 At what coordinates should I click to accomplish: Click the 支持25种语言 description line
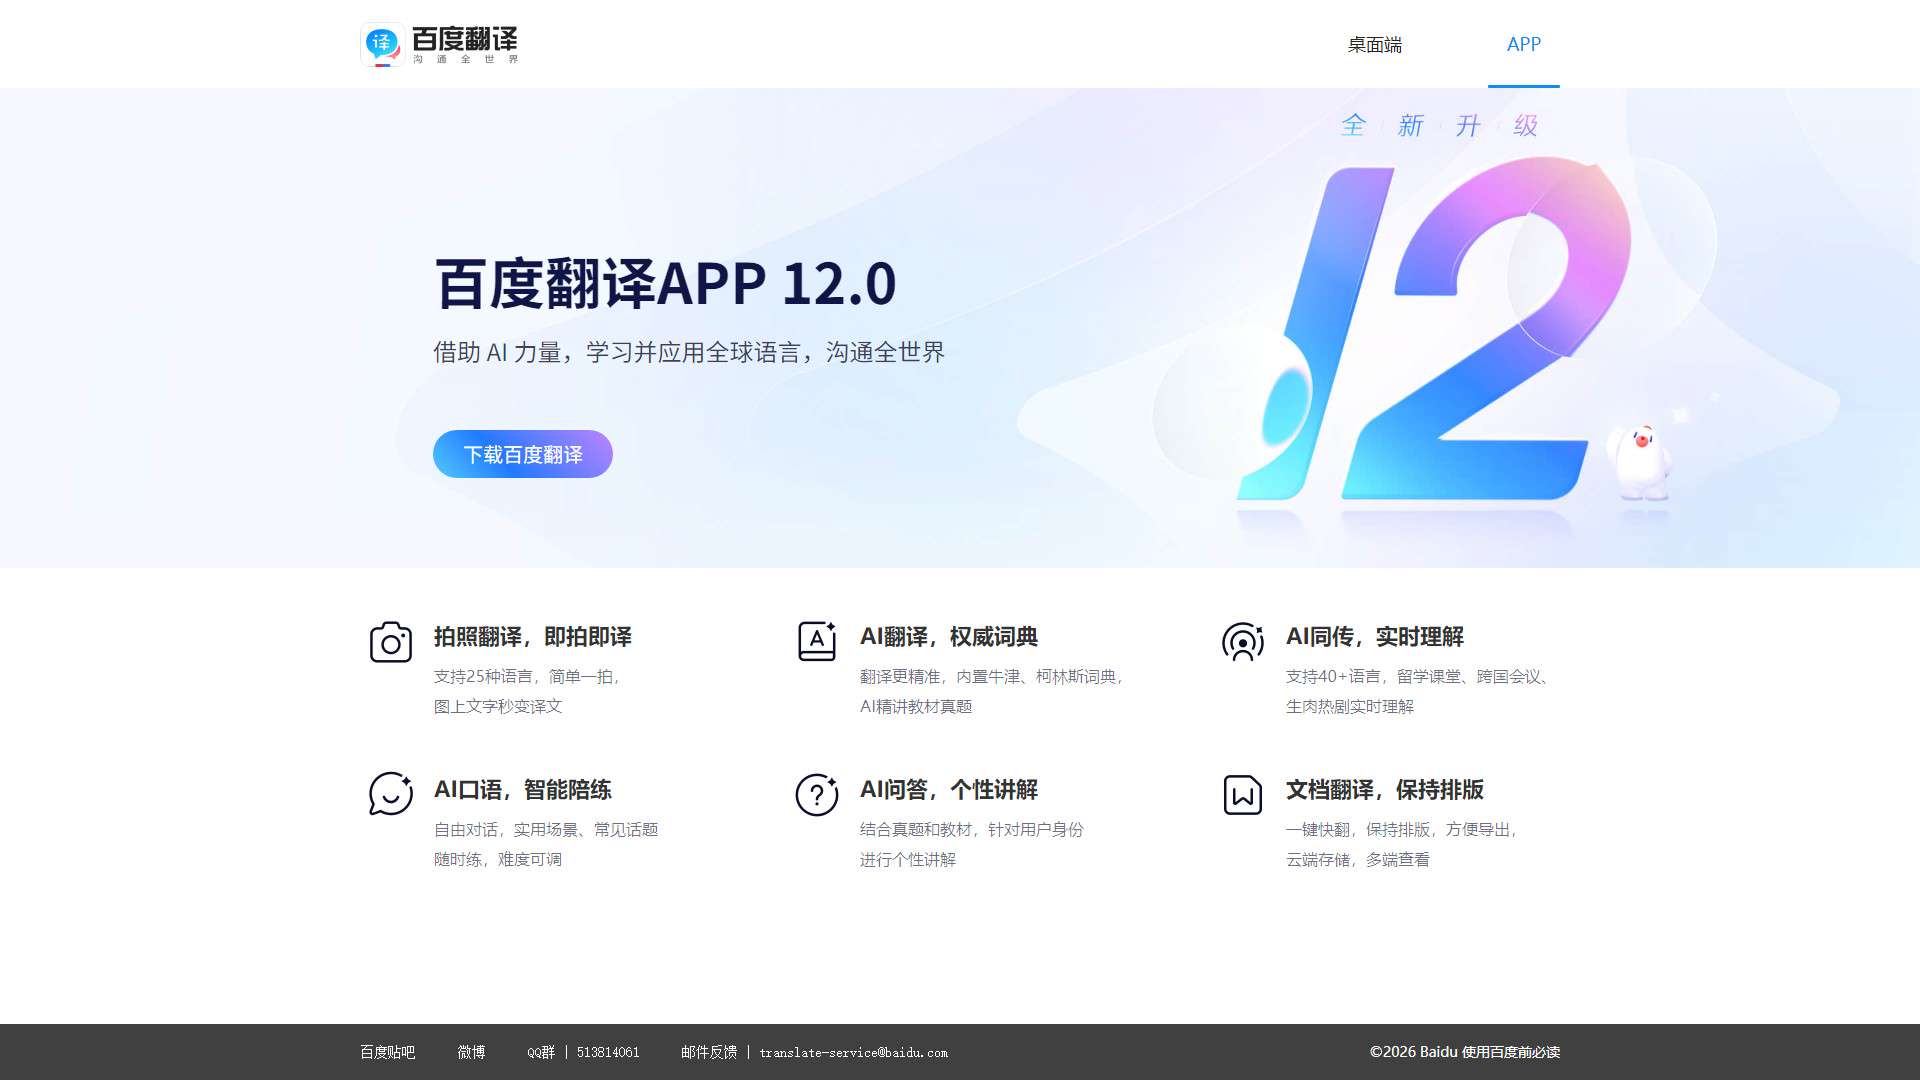click(528, 677)
